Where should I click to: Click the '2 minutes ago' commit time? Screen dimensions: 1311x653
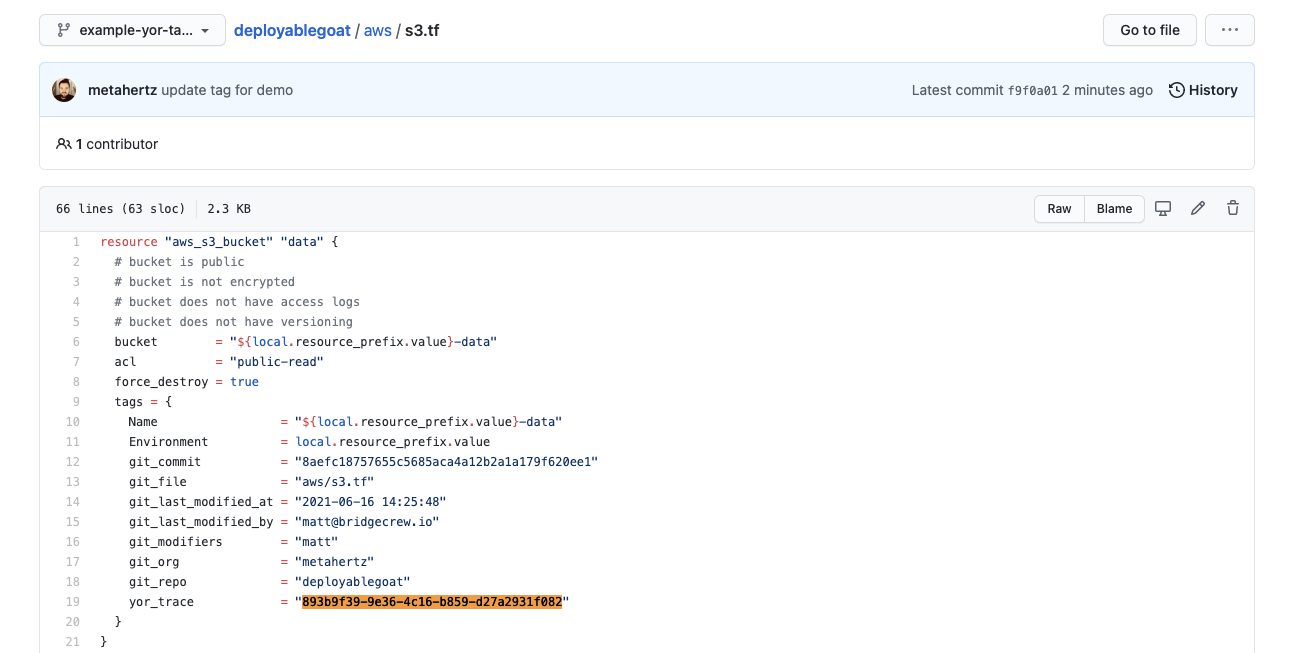pyautogui.click(x=1107, y=90)
